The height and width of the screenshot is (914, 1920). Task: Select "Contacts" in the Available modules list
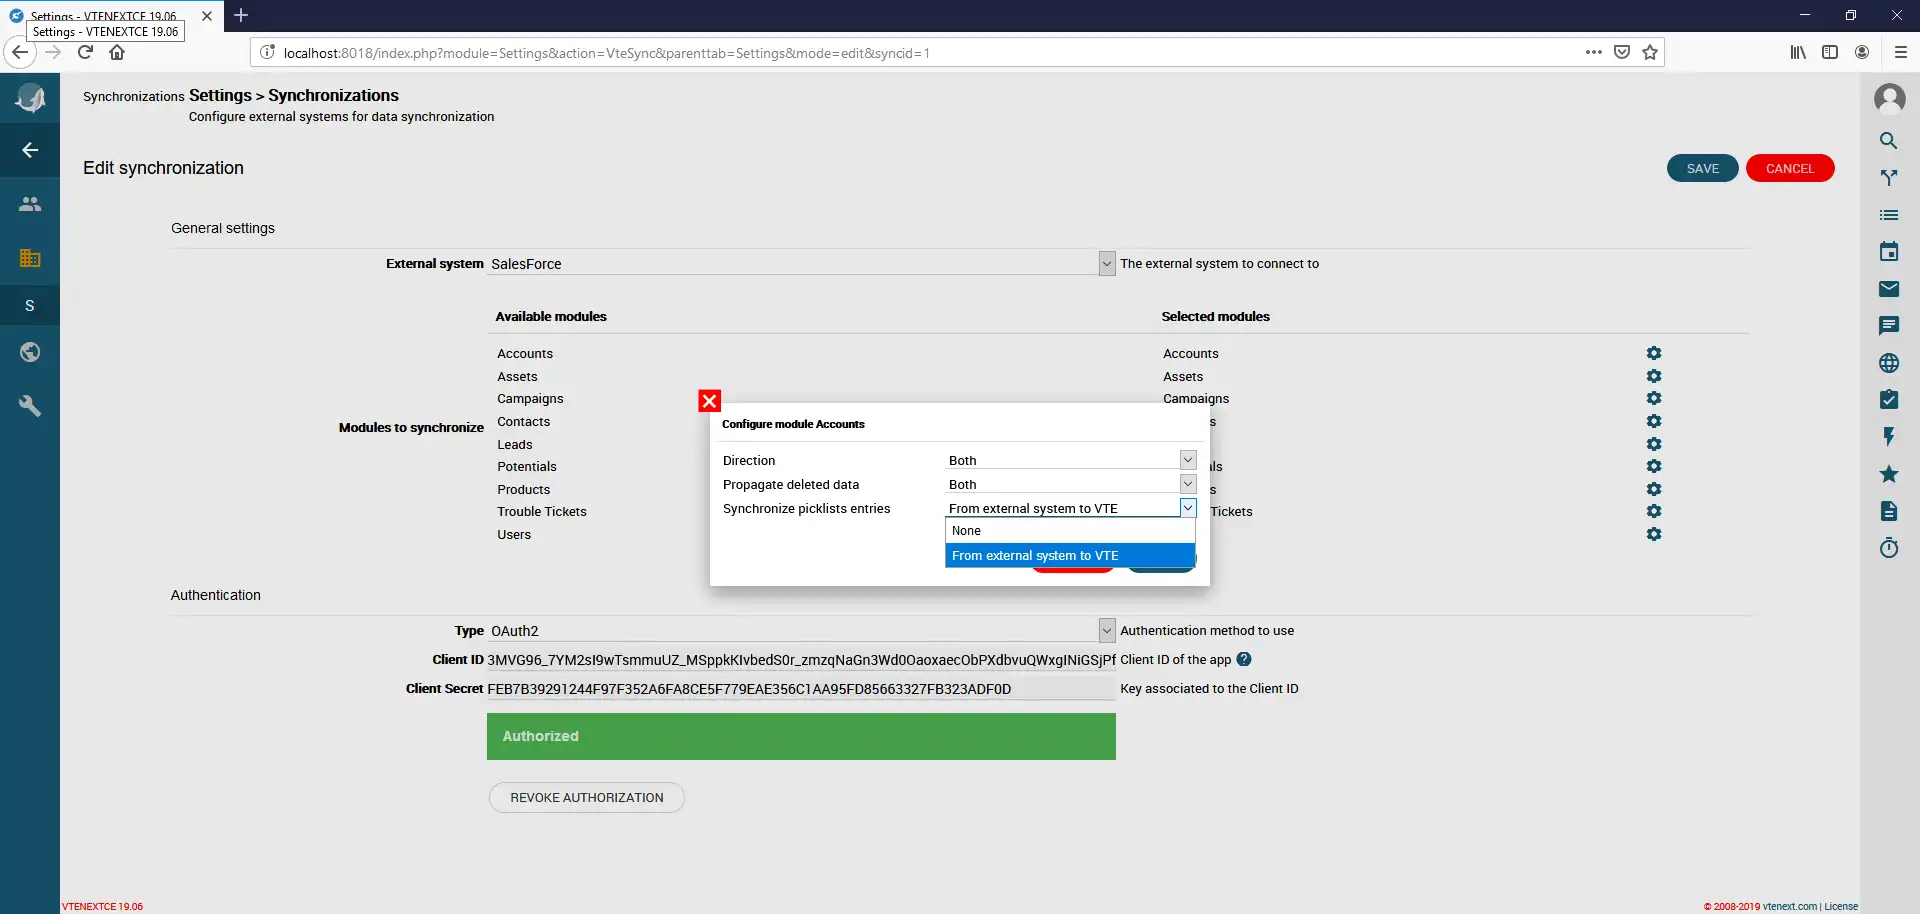point(524,422)
